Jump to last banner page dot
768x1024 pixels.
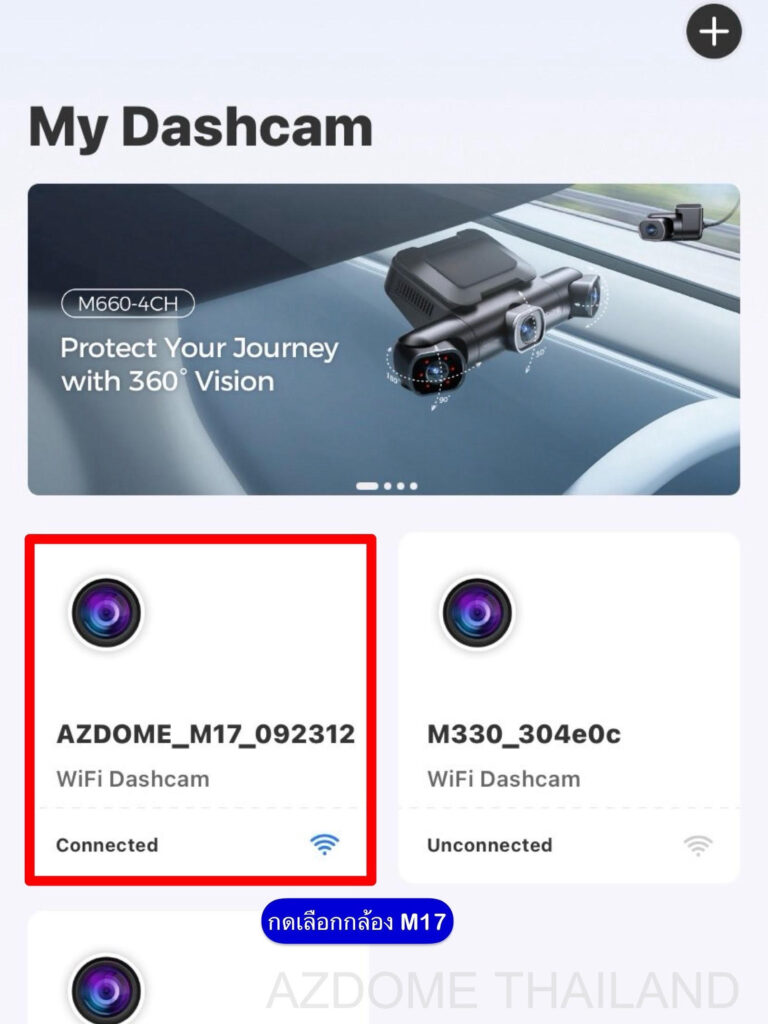pos(413,486)
